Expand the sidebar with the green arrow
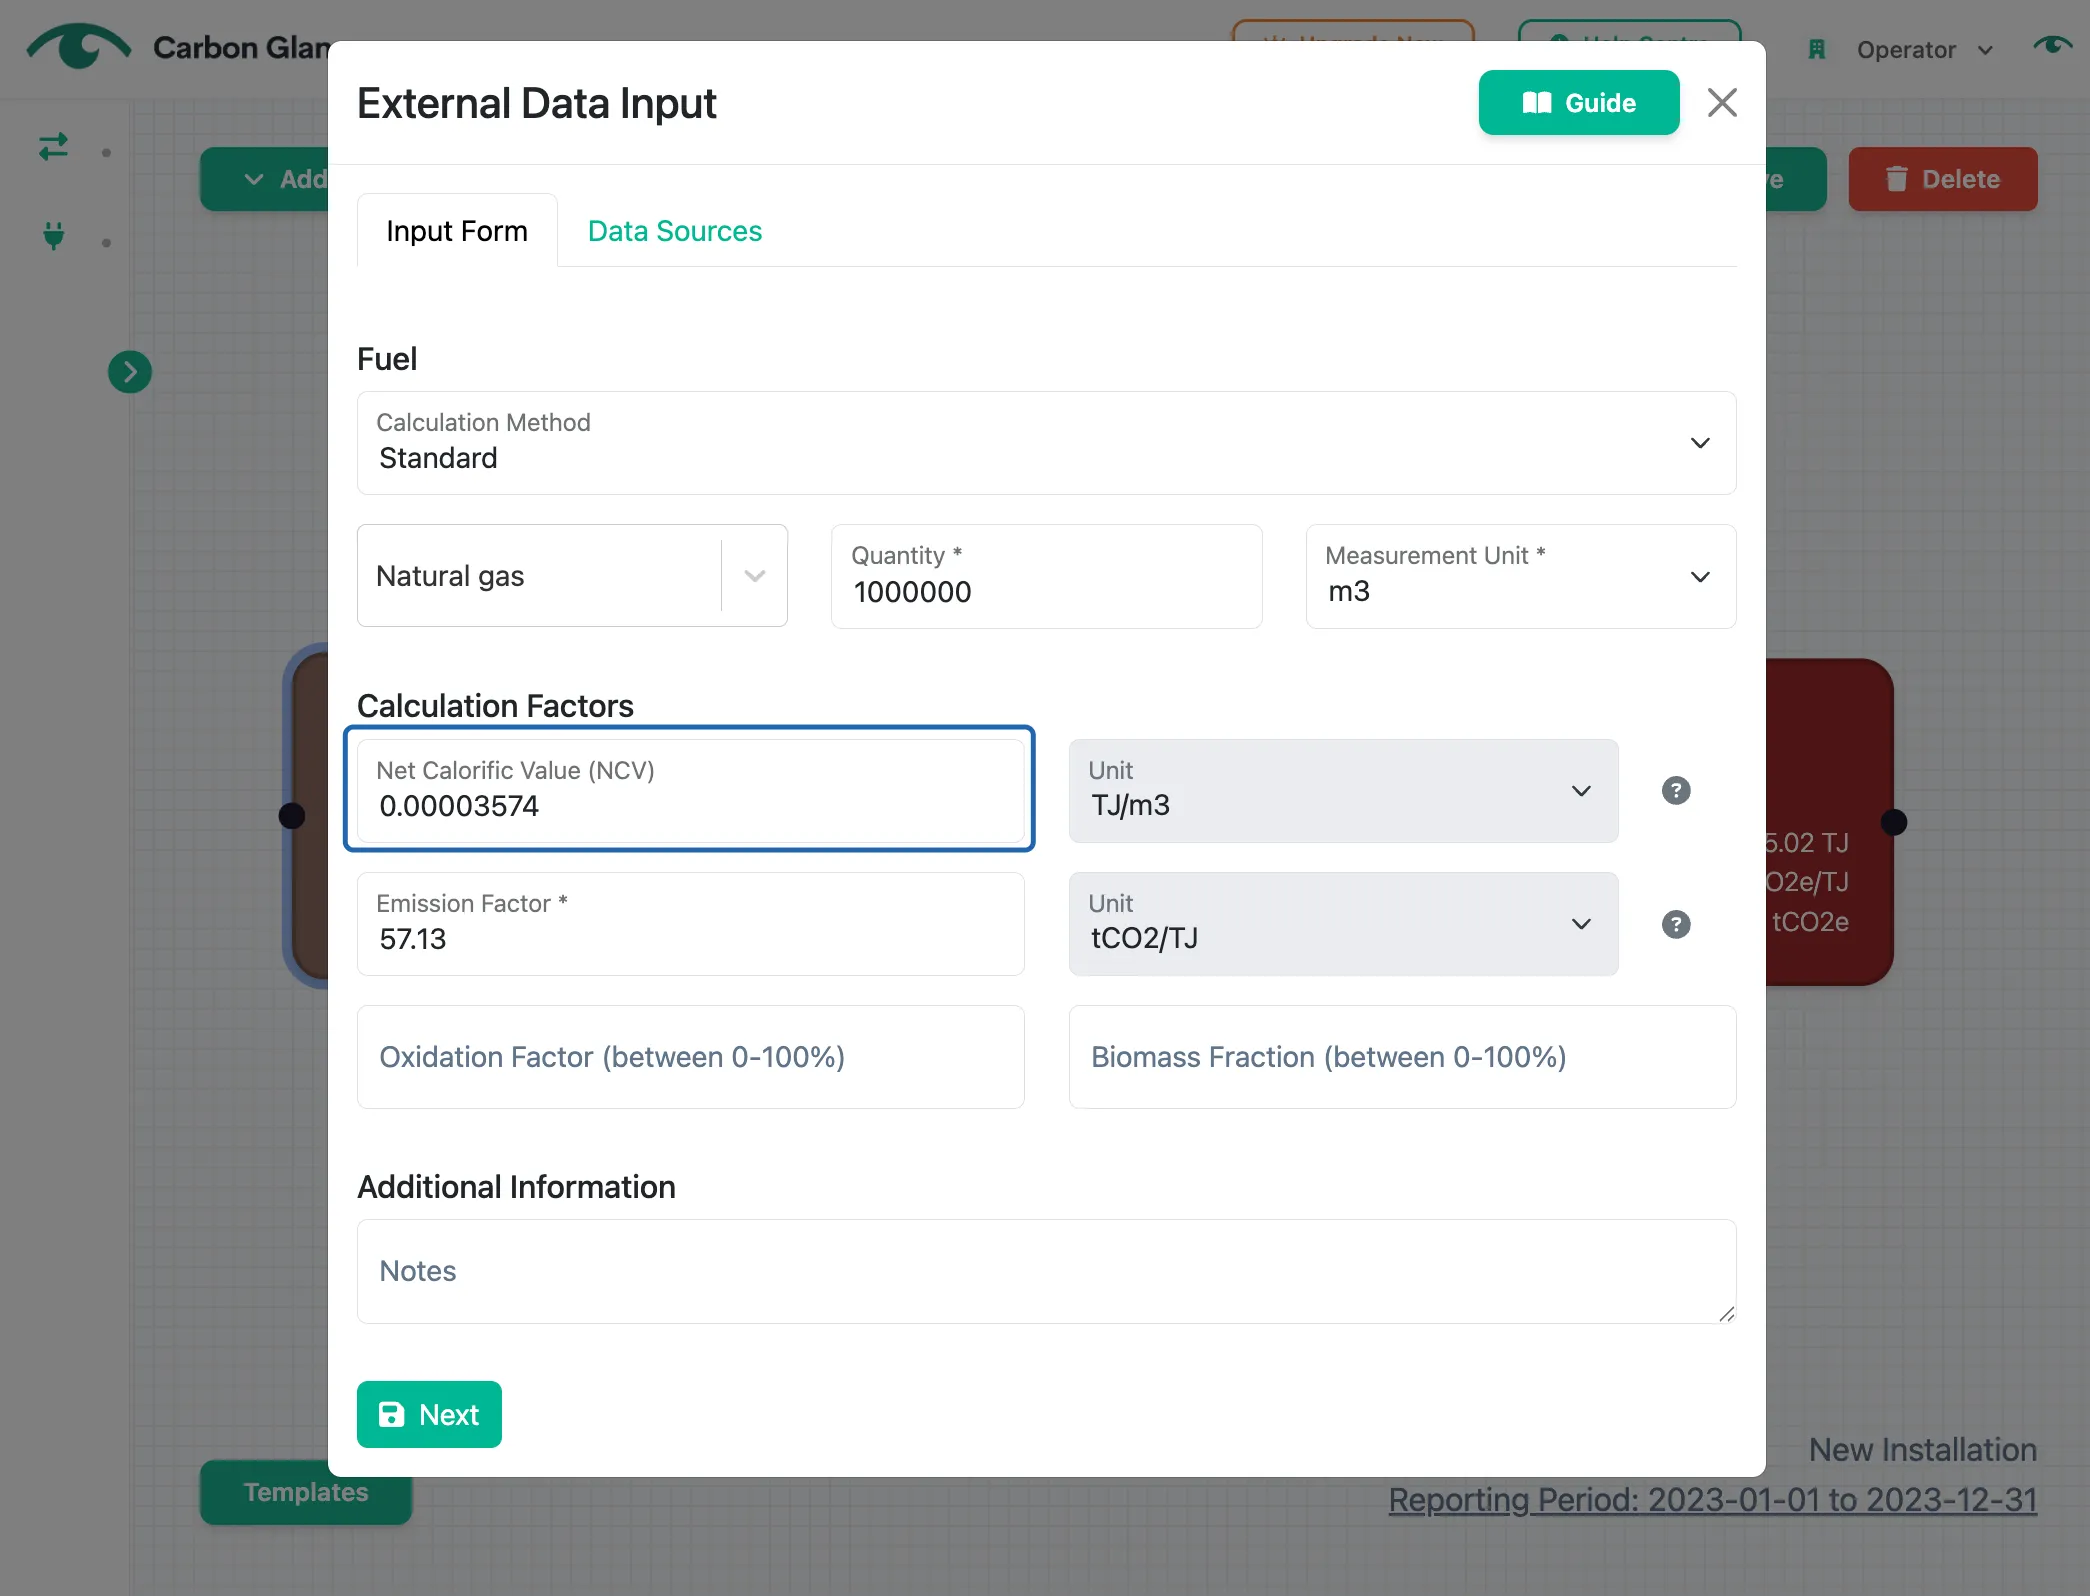The width and height of the screenshot is (2090, 1596). 130,372
